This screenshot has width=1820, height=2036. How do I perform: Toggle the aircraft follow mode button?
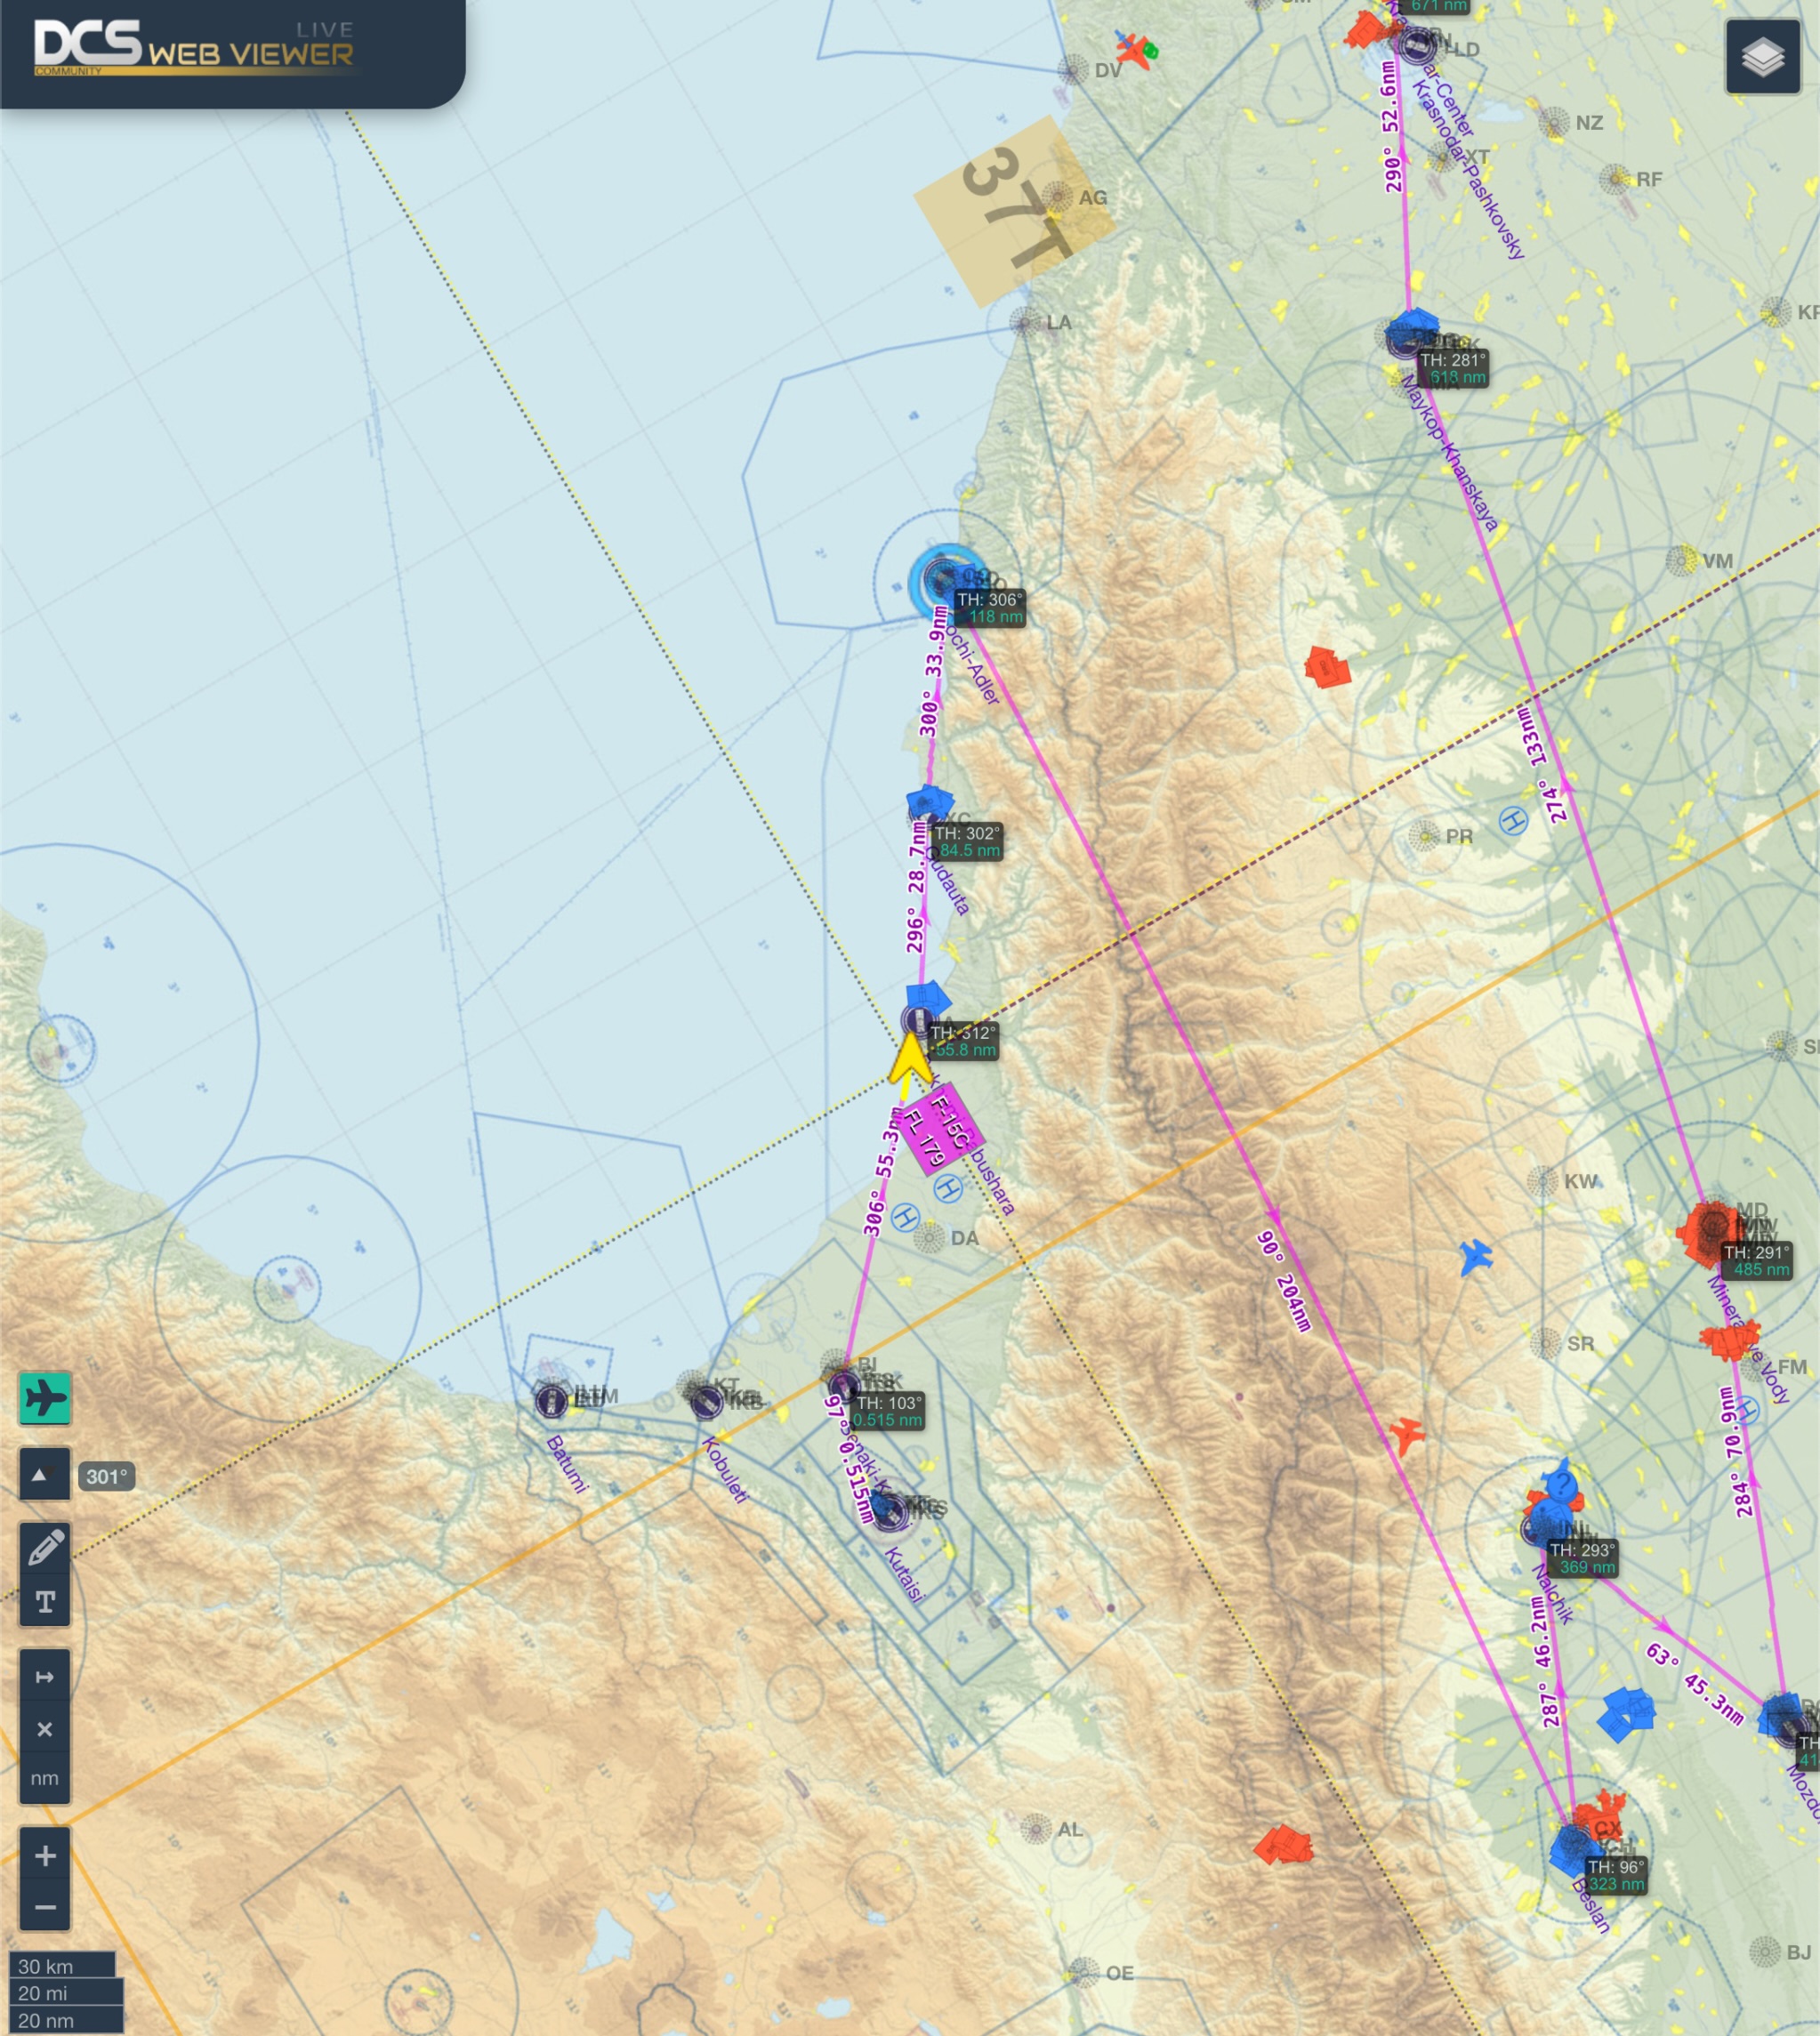tap(45, 1397)
